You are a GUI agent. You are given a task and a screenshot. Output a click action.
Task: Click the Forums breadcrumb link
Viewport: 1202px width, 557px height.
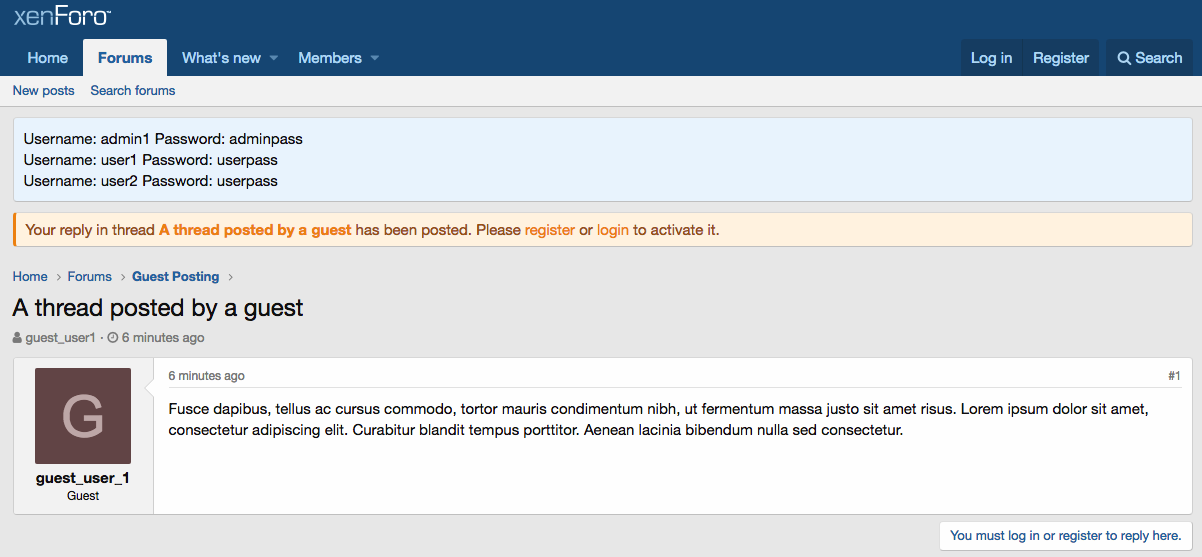[x=89, y=276]
